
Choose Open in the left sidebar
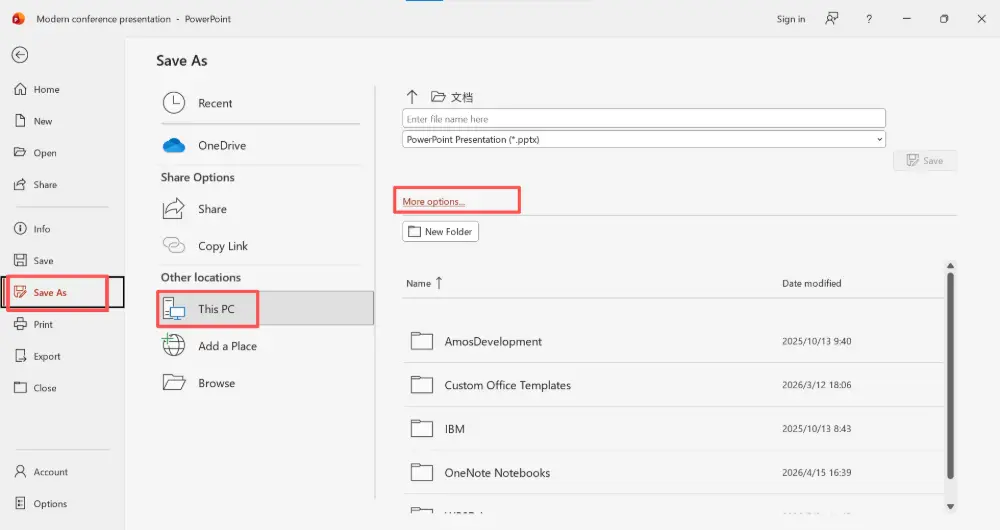coord(36,152)
